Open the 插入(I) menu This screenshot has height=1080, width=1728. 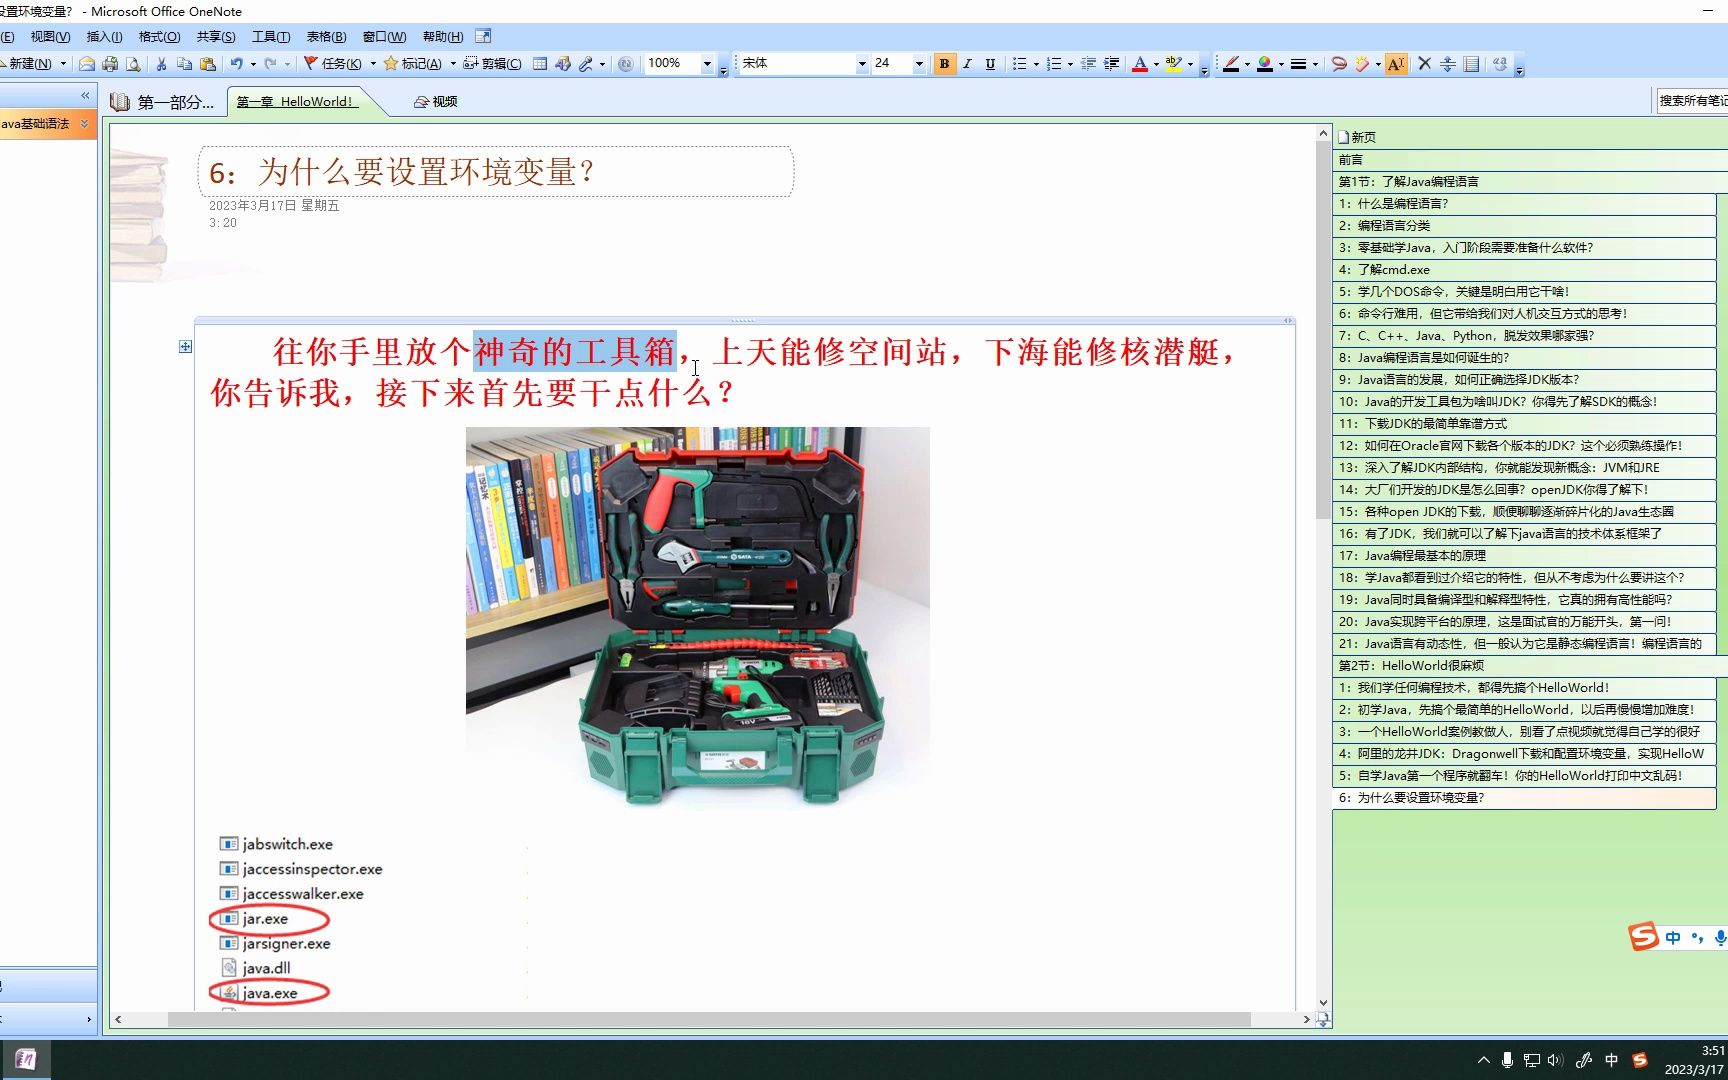(105, 36)
